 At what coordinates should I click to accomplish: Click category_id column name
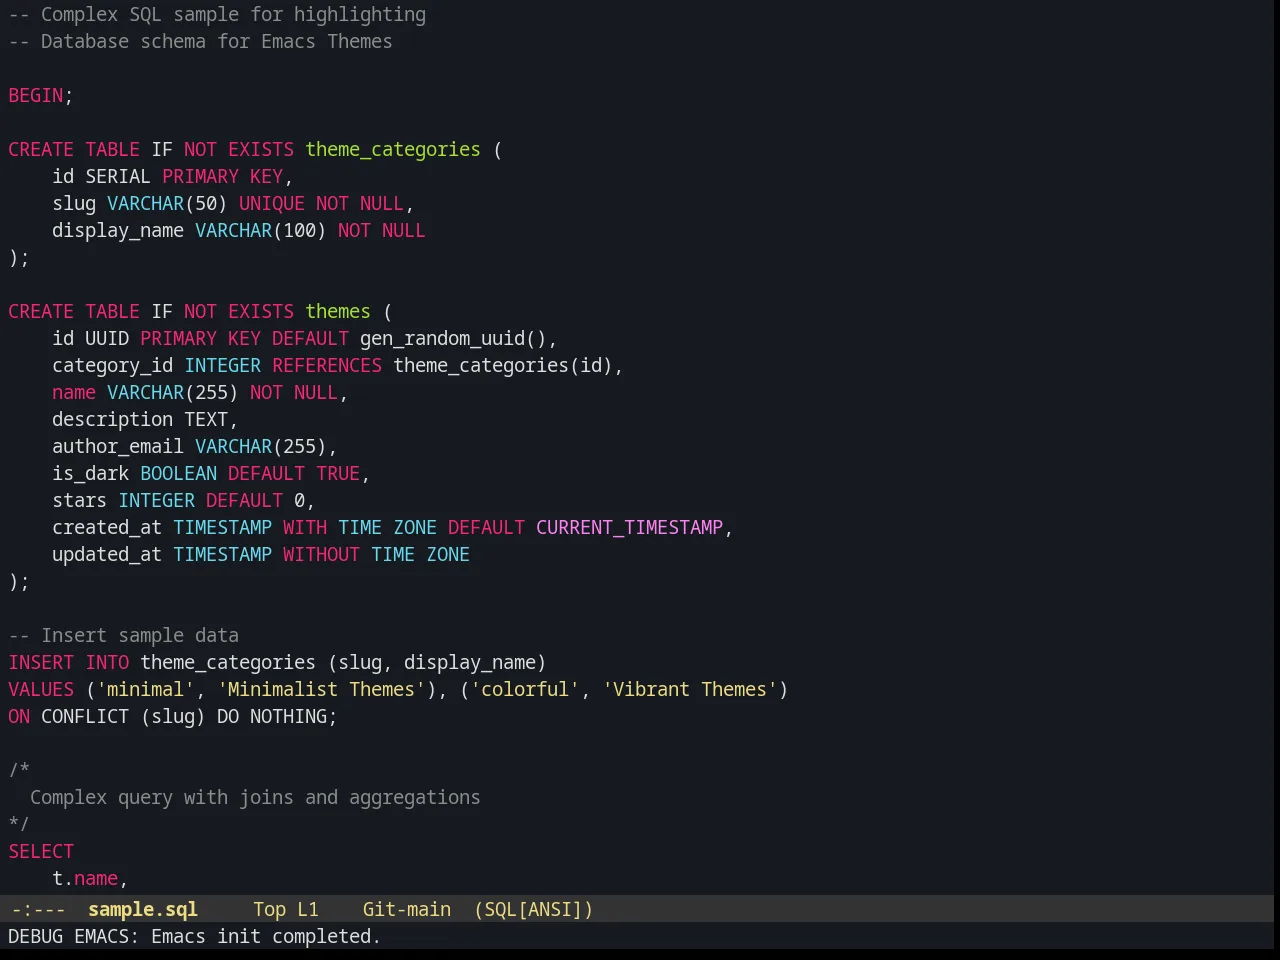click(x=112, y=365)
